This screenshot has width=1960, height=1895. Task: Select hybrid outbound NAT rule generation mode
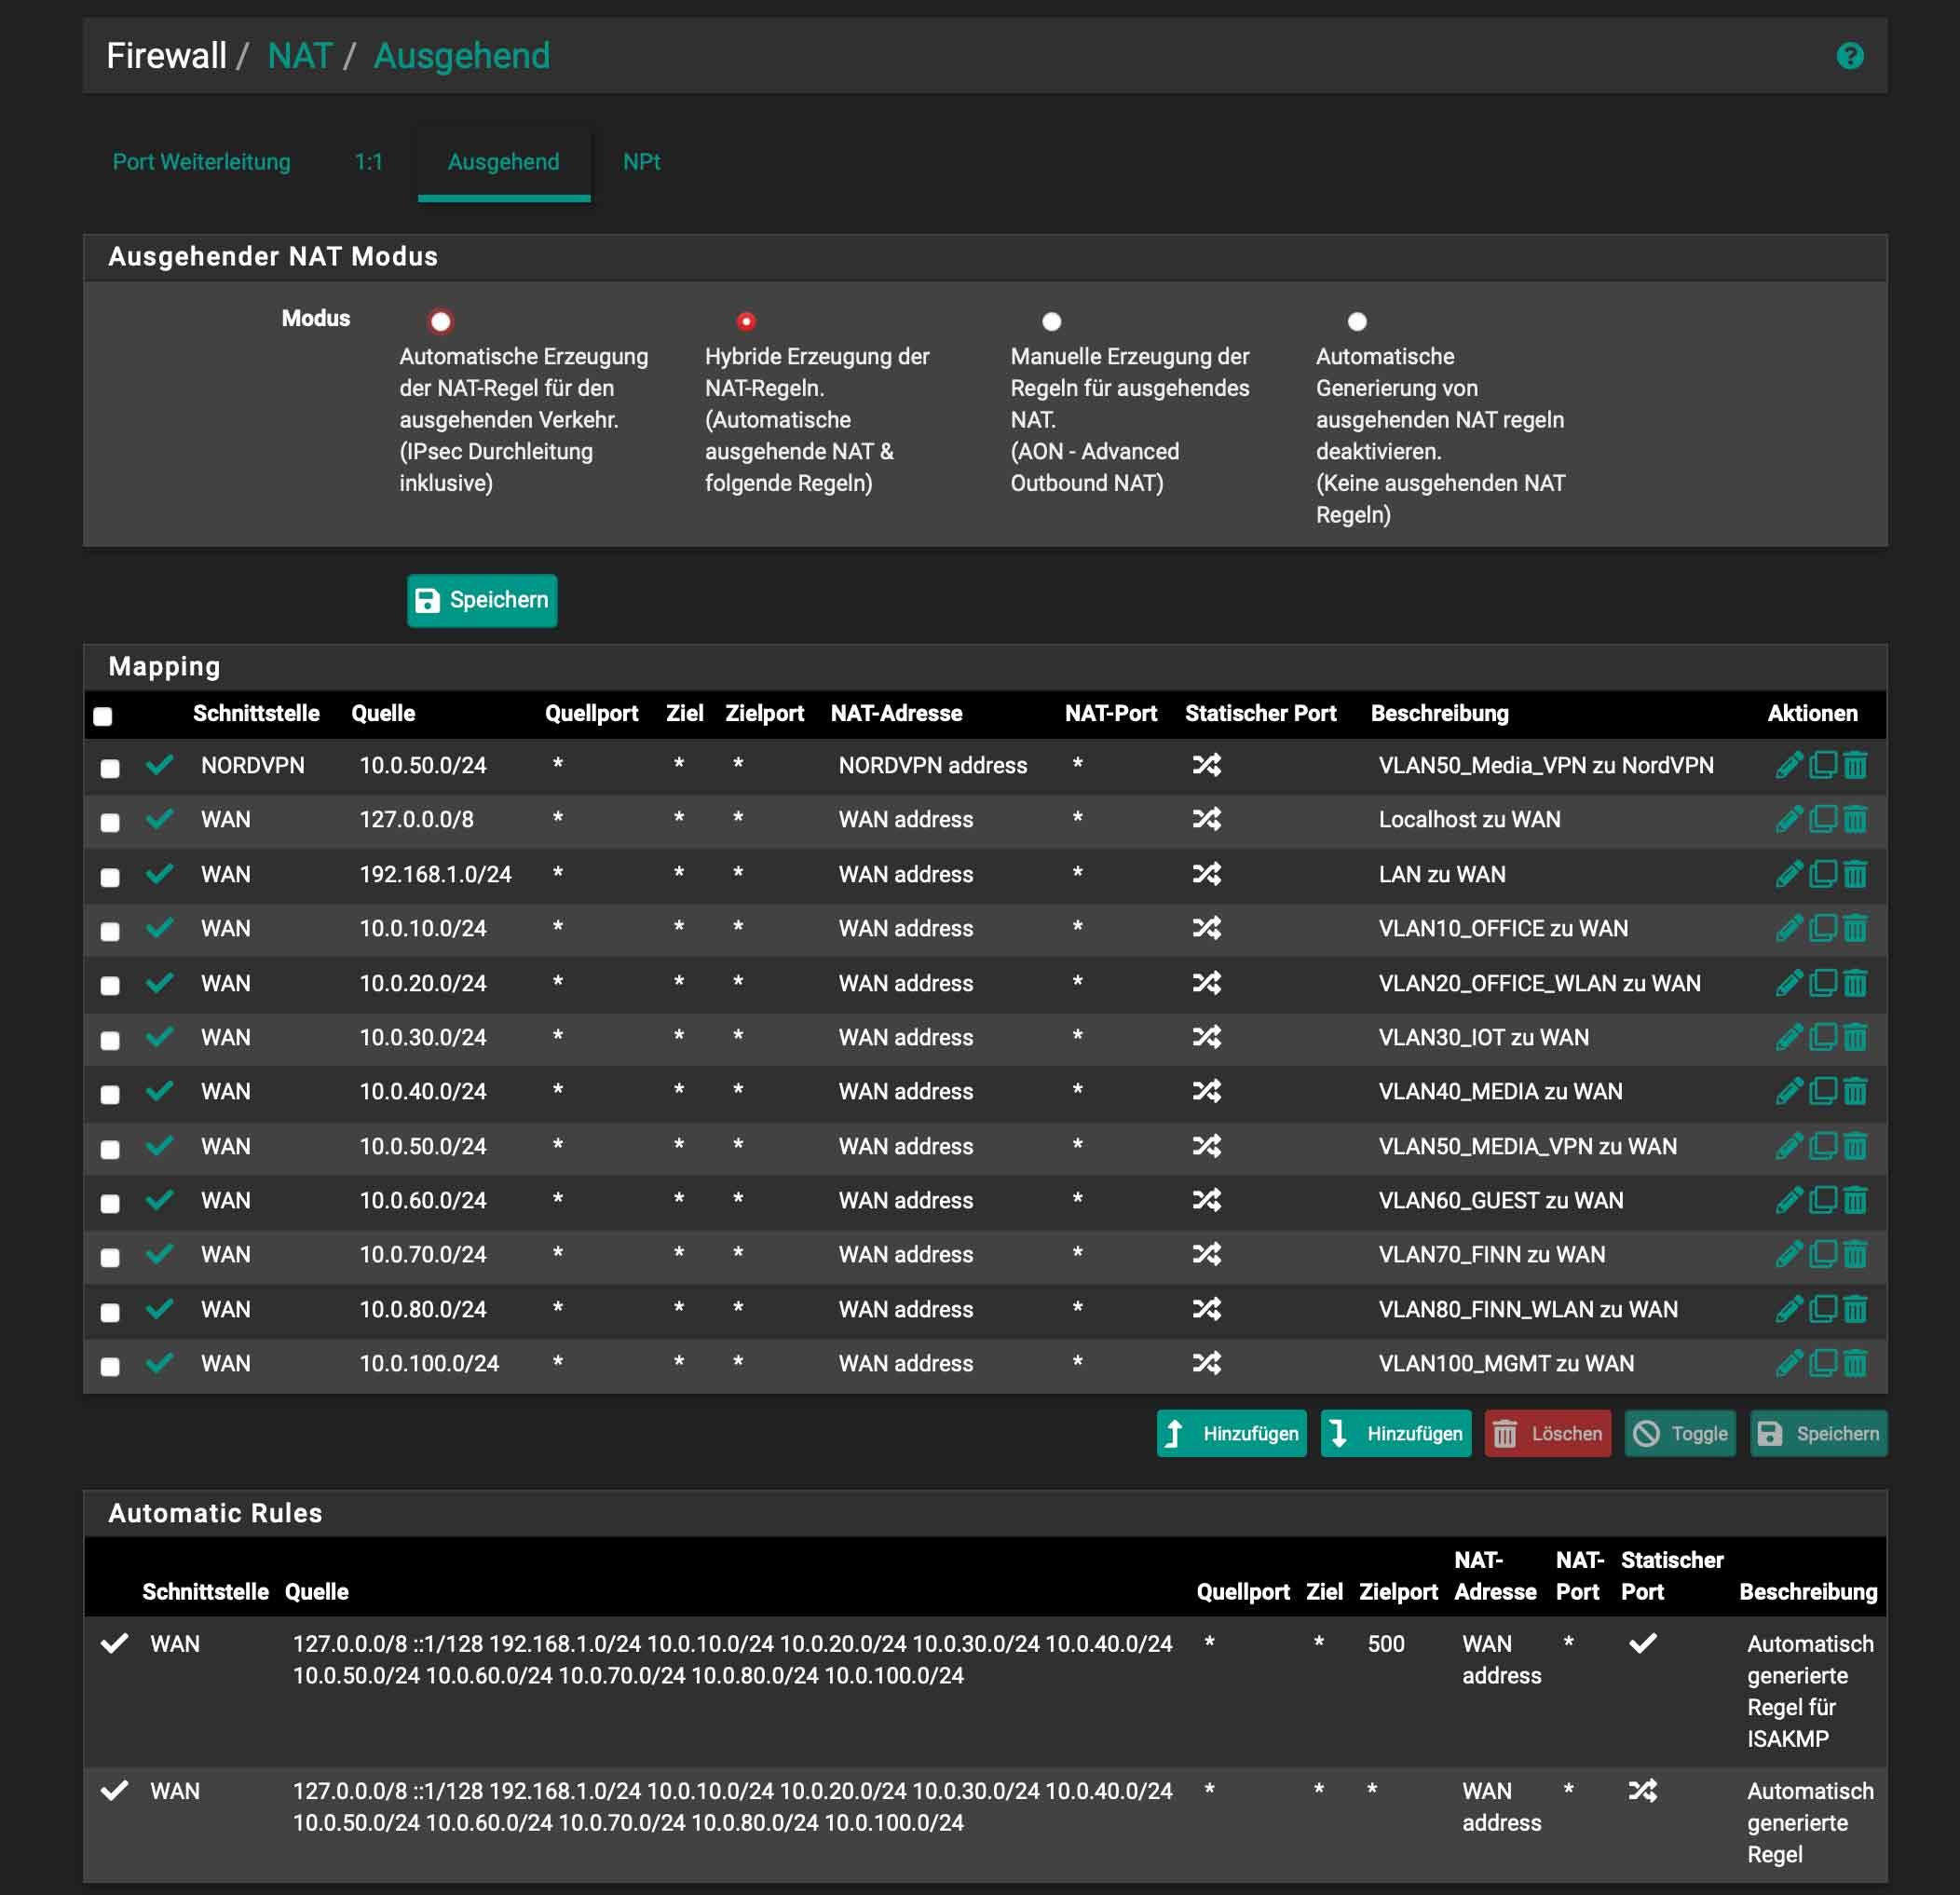point(746,321)
